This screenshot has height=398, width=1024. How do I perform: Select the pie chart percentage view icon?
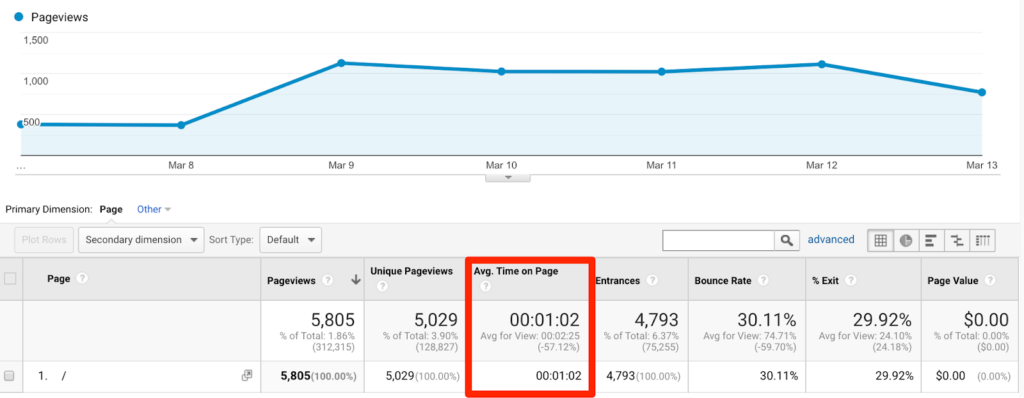pos(905,240)
